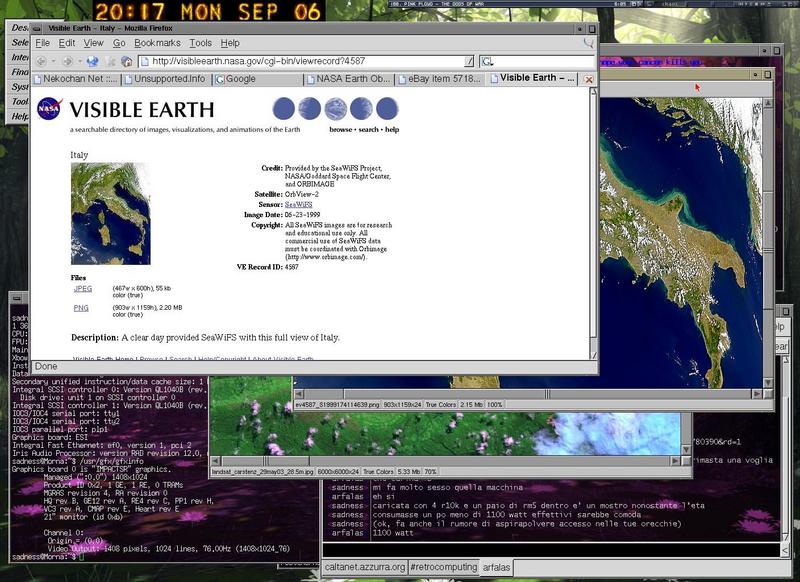
Task: Click the Google search engine icon
Action: coord(487,62)
